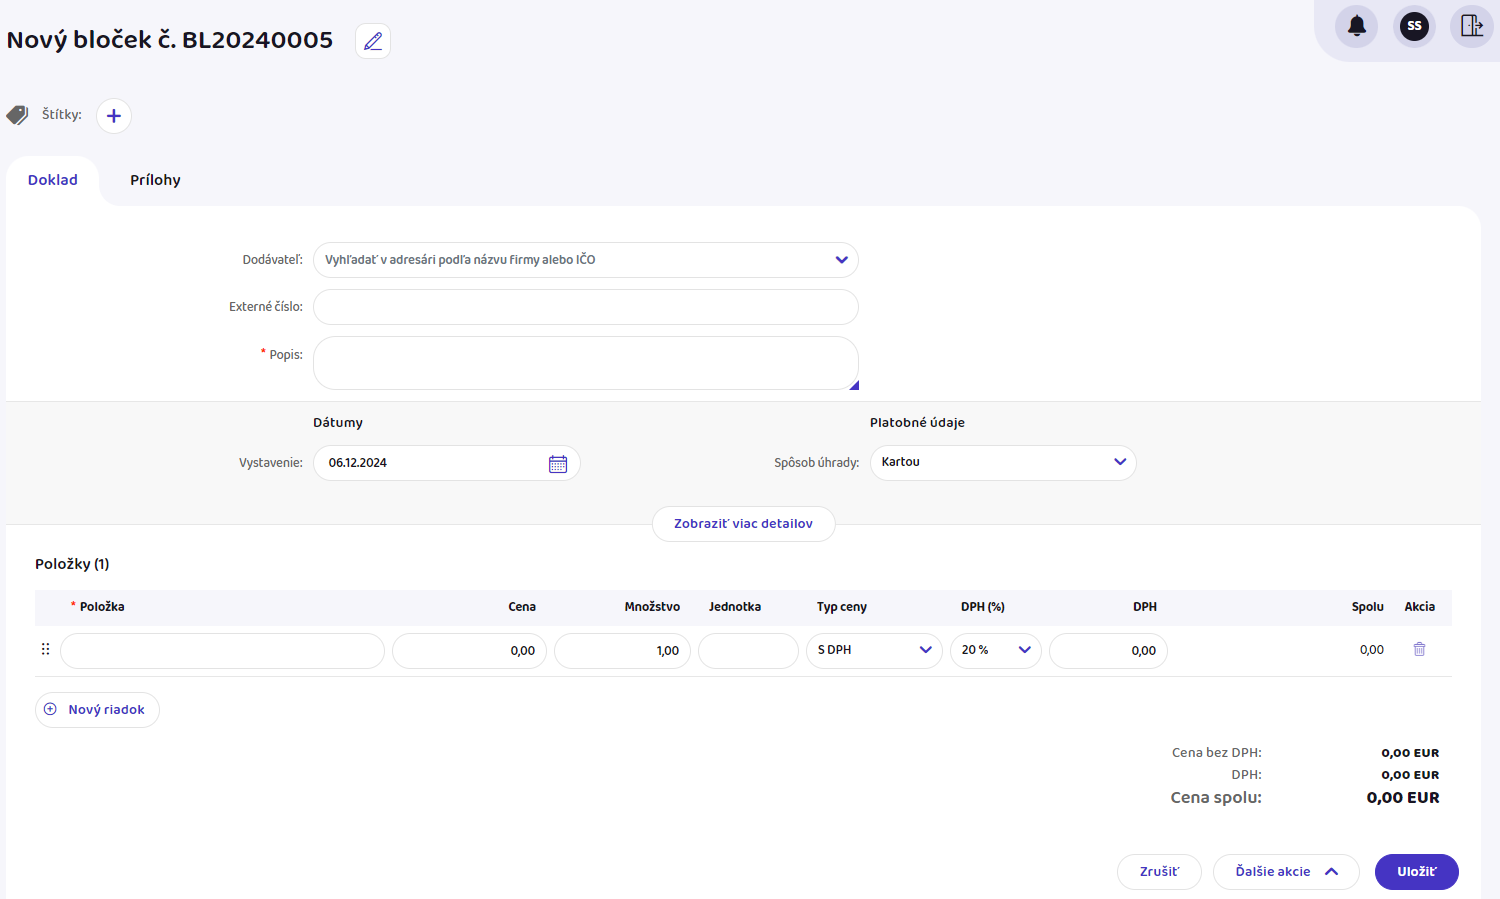Viewport: 1500px width, 899px height.
Task: Grab the row drag handle dots
Action: click(x=45, y=650)
